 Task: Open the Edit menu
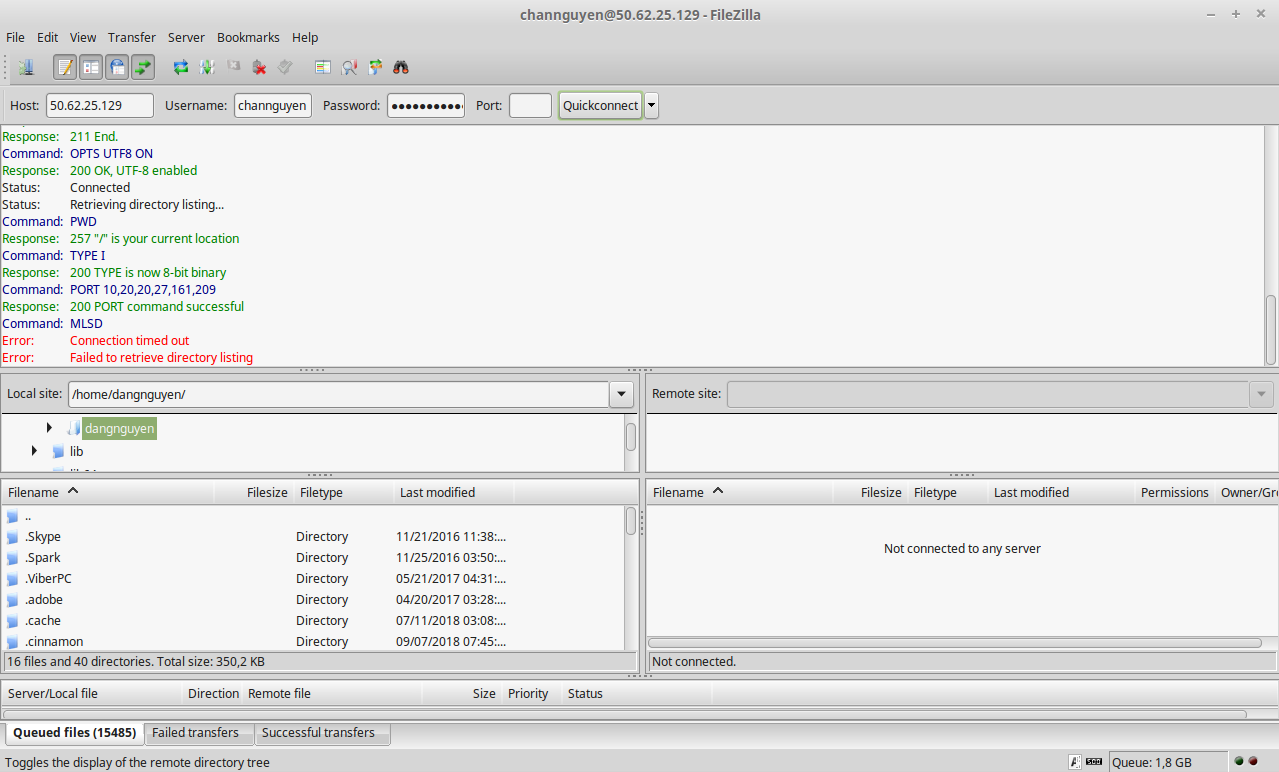47,37
